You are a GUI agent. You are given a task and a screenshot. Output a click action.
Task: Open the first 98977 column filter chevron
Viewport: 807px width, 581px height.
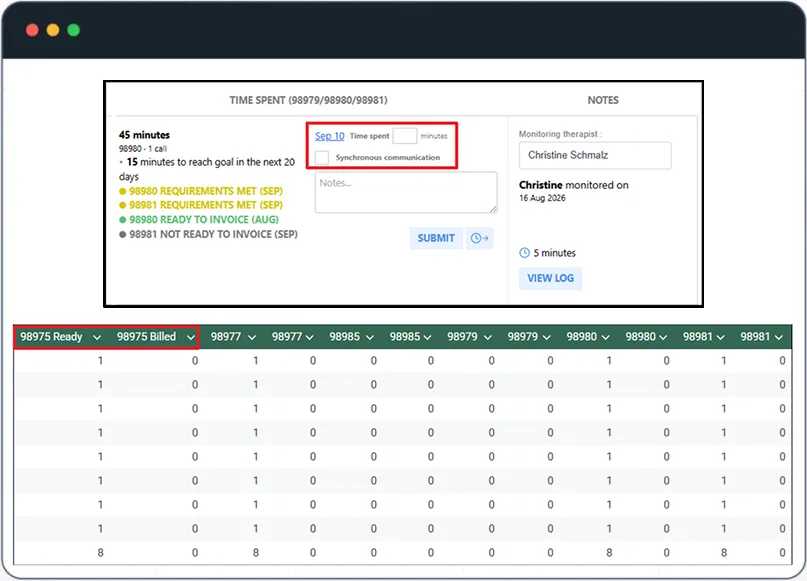click(252, 338)
